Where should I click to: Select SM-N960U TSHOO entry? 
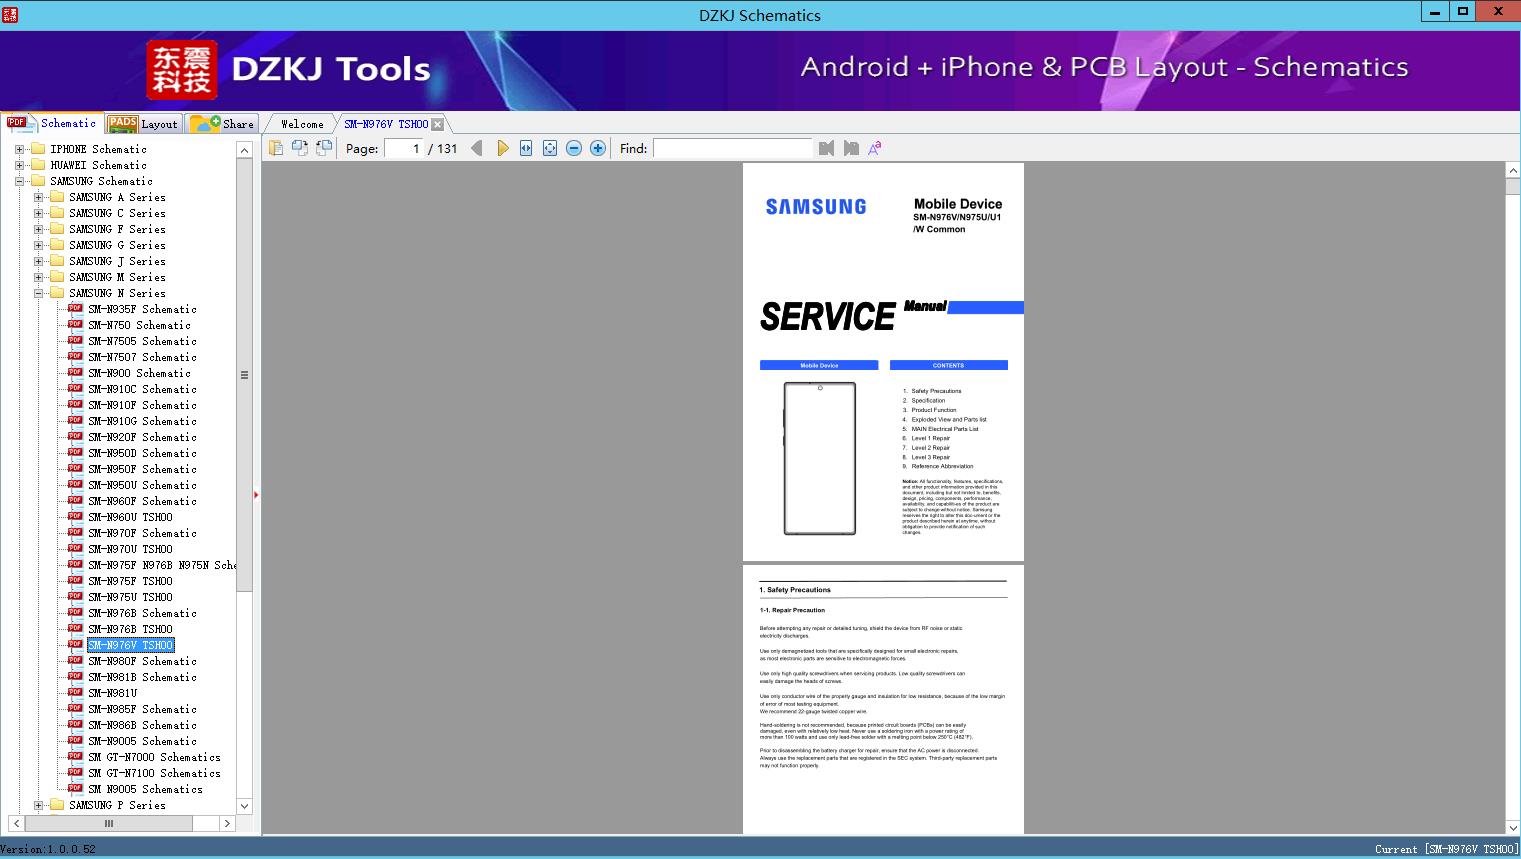click(130, 517)
